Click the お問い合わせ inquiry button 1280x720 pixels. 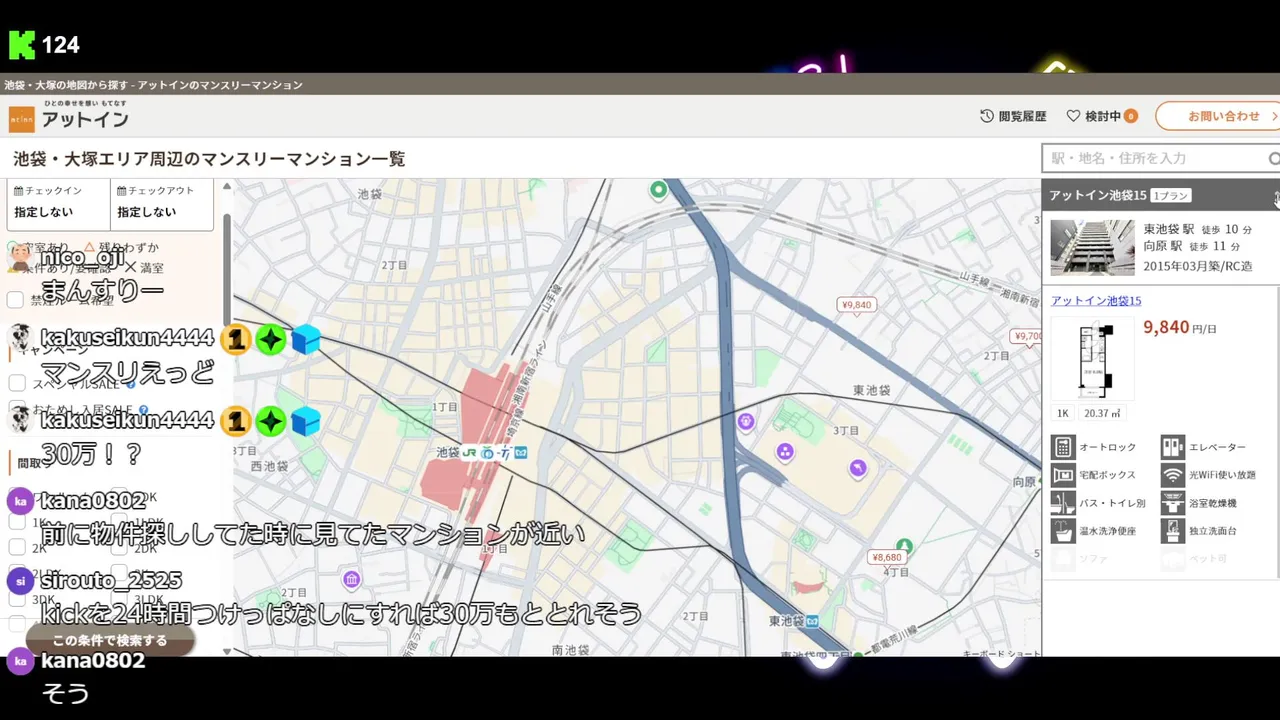coord(1219,116)
